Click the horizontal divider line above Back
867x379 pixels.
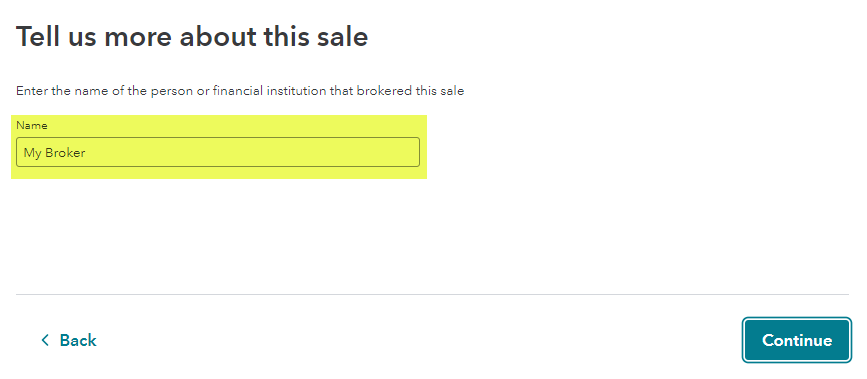click(x=432, y=294)
